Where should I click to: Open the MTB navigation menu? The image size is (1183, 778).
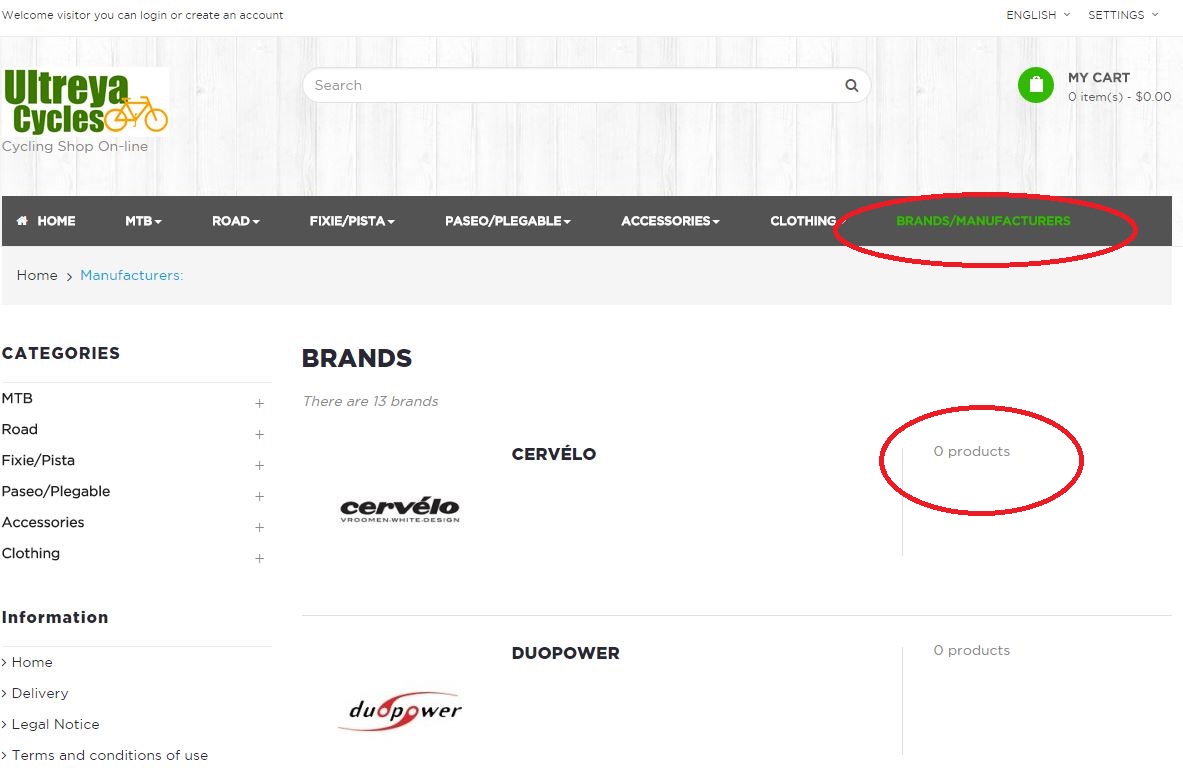click(143, 221)
